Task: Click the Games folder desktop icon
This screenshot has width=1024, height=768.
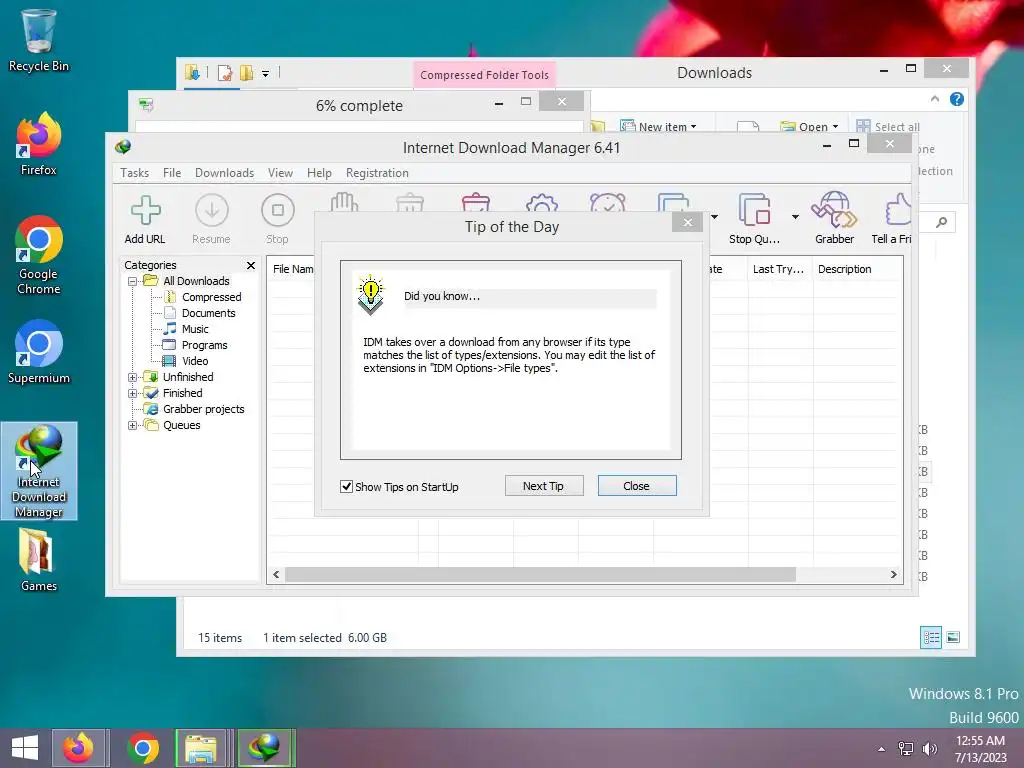Action: [x=39, y=560]
